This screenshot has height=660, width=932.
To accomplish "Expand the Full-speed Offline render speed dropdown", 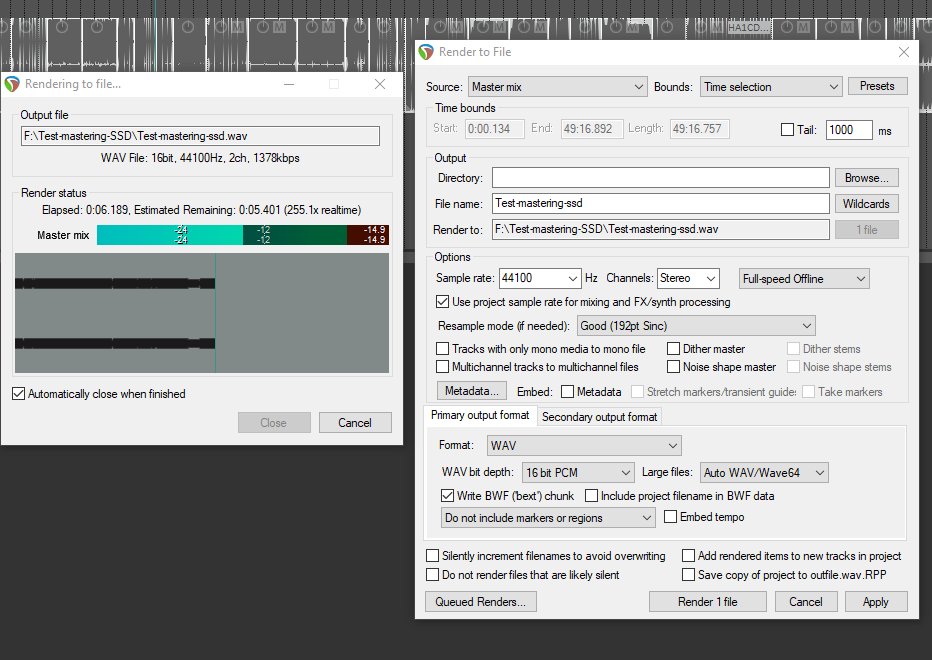I will tap(804, 279).
